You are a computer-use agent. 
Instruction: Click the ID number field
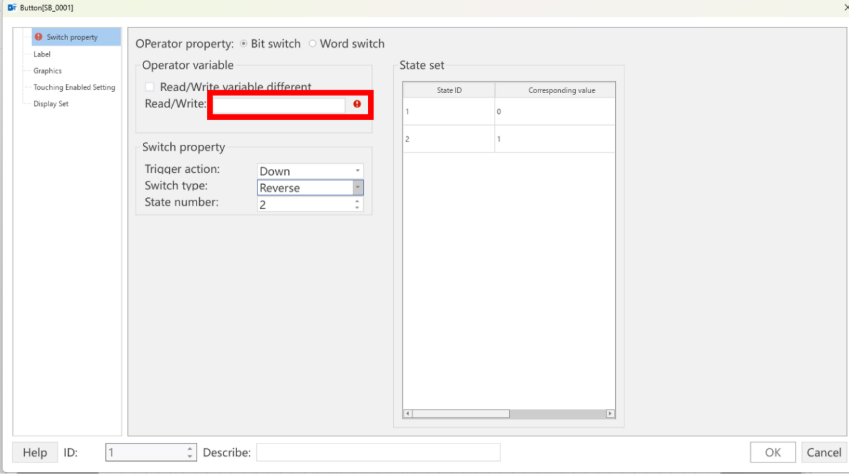coord(145,452)
